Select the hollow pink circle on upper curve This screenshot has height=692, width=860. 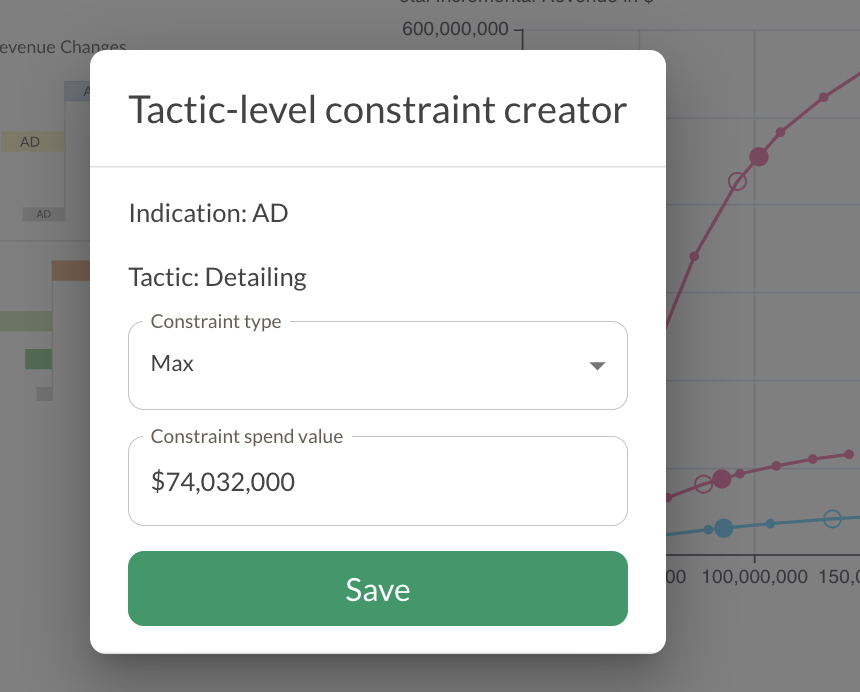(737, 181)
